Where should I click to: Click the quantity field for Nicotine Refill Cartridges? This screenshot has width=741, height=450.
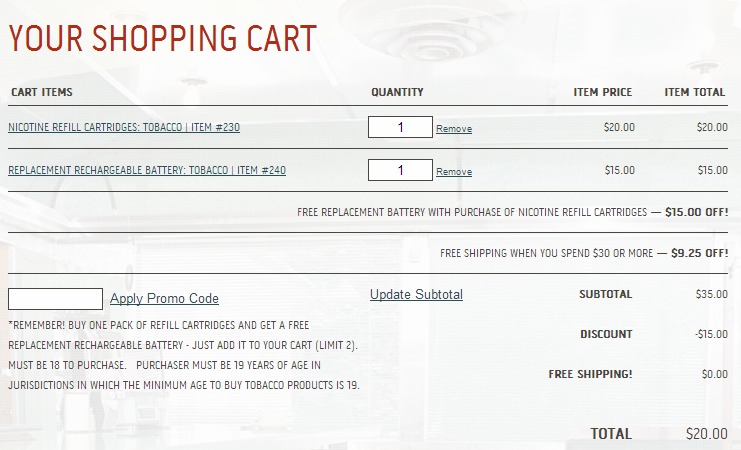point(400,127)
